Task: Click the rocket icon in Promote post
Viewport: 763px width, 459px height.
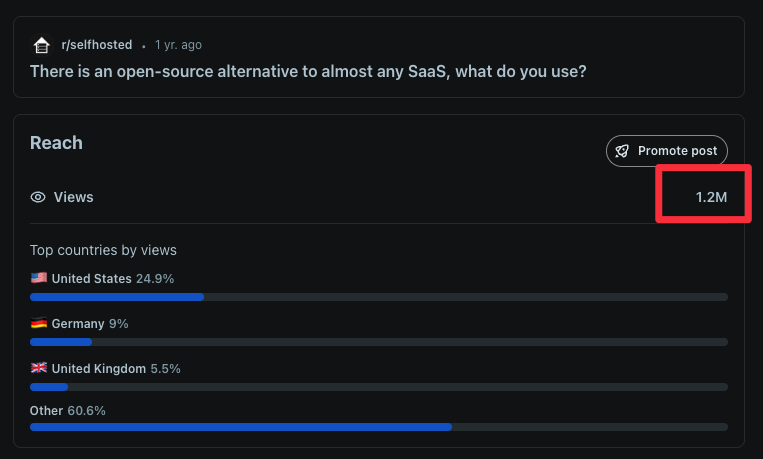Action: [x=623, y=151]
